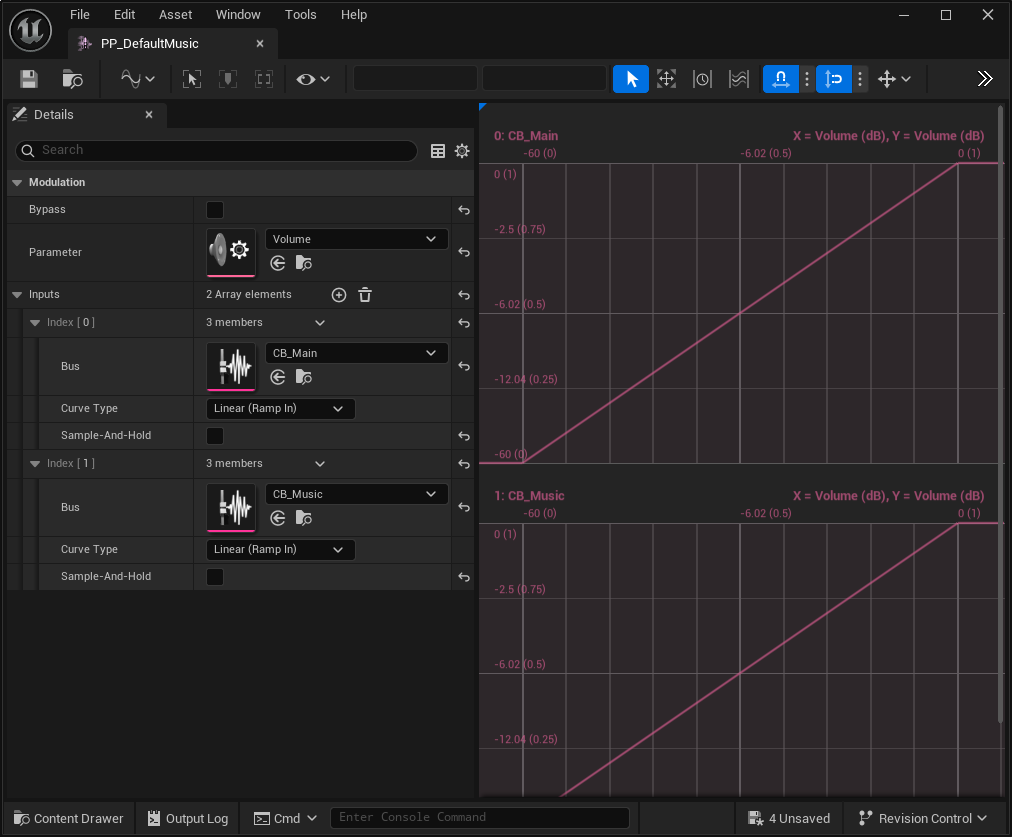Screen dimensions: 1012x837
Task: Browse to CB_Main asset in Content Browser
Action: coord(303,378)
